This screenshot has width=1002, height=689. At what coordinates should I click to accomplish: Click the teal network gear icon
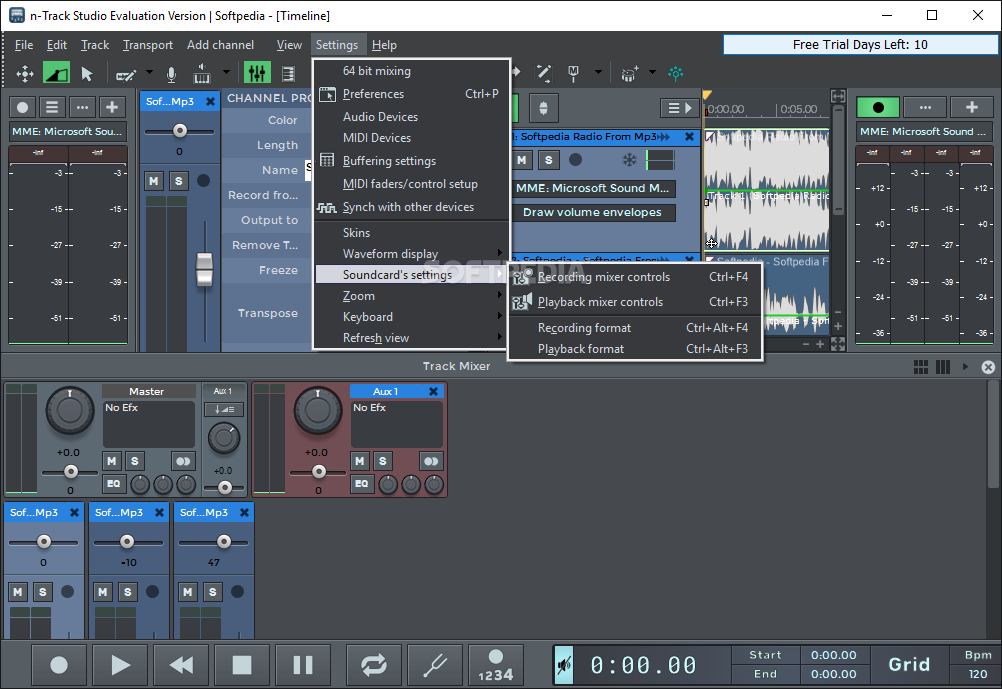675,74
